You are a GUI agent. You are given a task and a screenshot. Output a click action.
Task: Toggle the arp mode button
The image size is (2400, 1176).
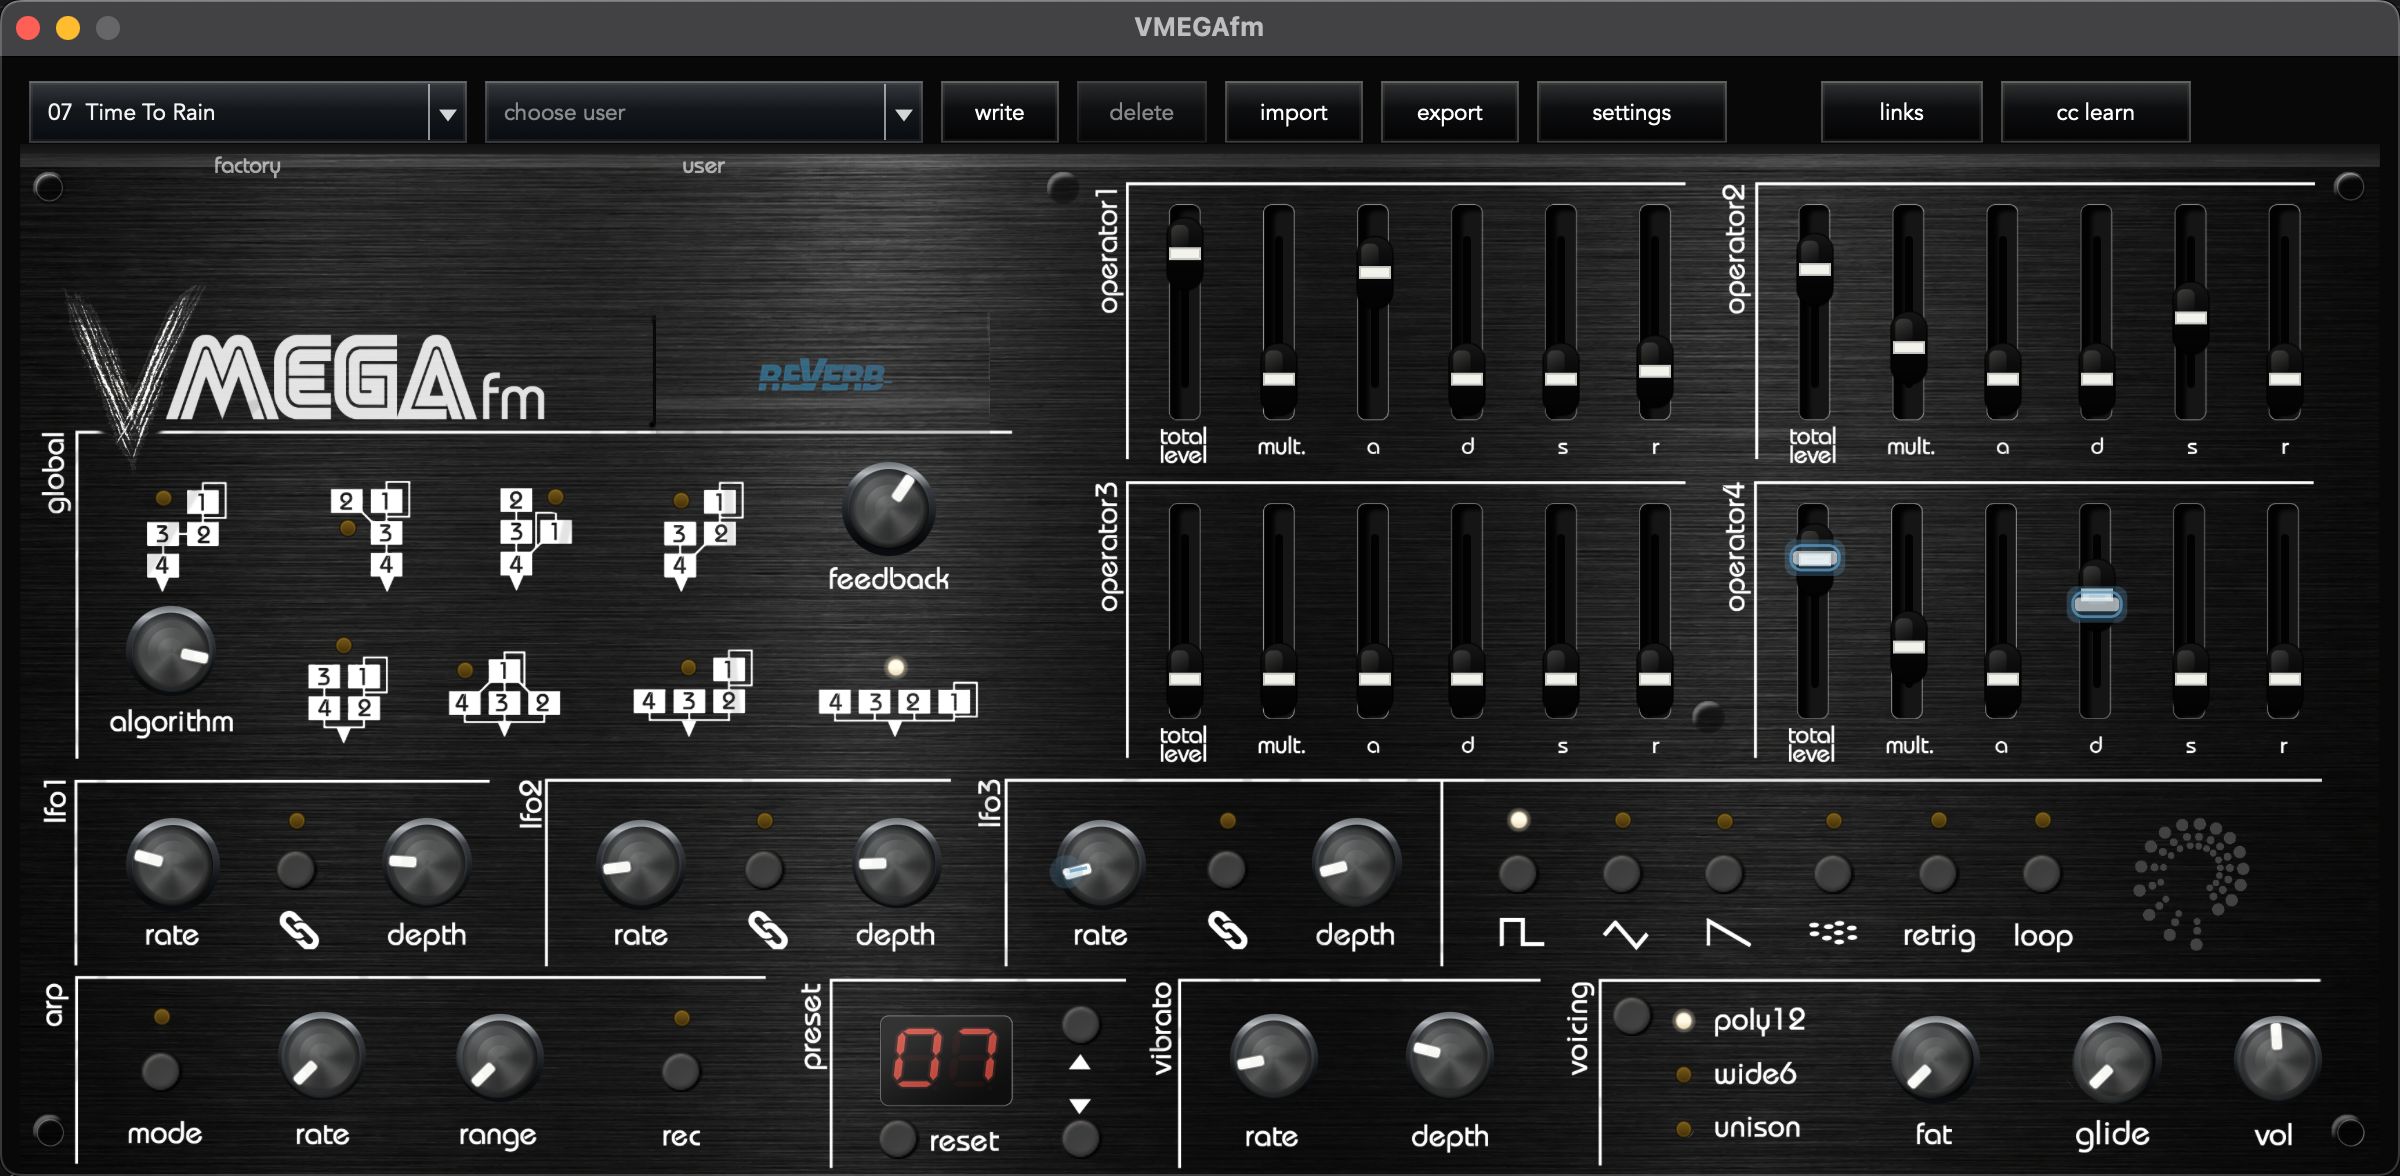pos(160,1071)
